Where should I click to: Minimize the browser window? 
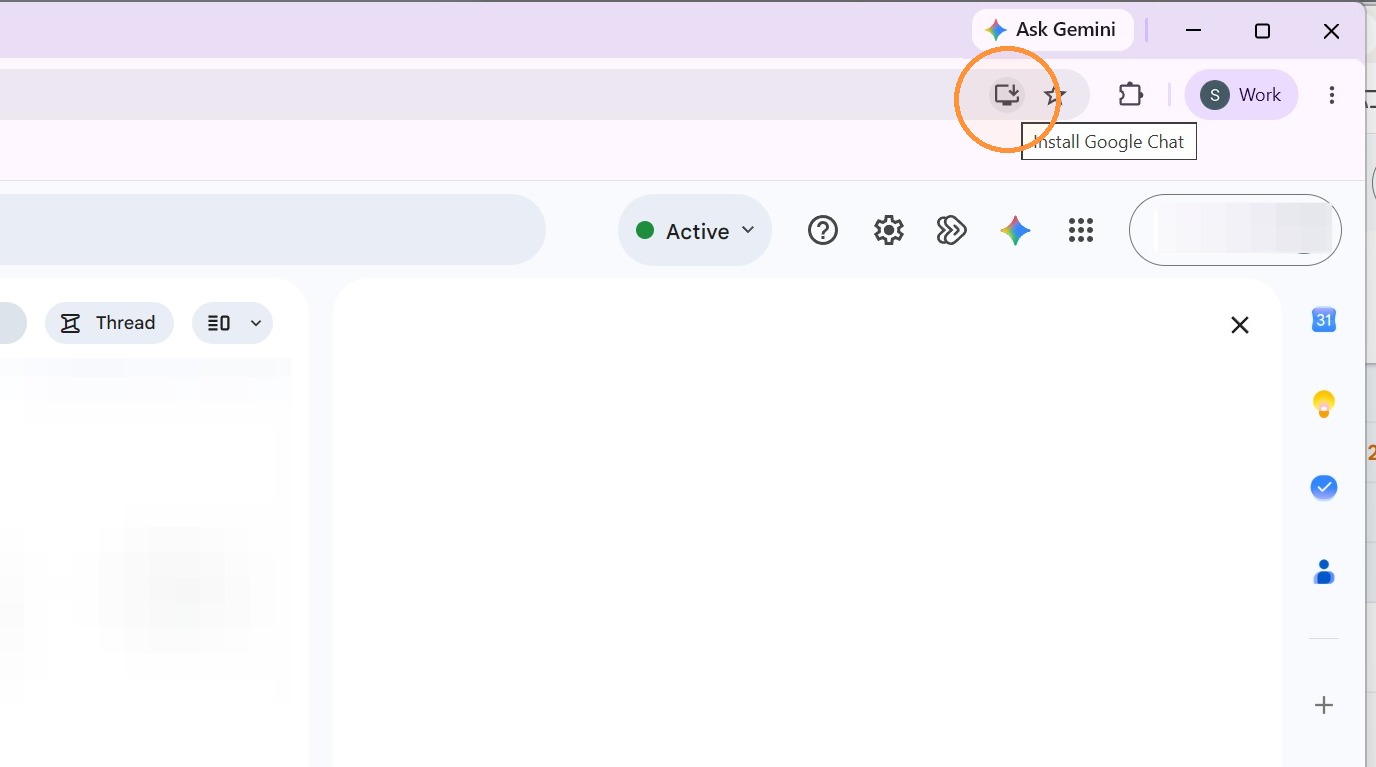click(x=1193, y=31)
